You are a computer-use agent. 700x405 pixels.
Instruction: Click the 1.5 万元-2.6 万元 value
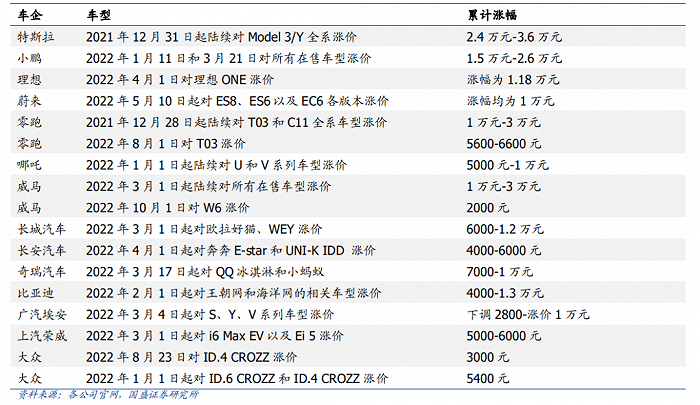click(514, 58)
